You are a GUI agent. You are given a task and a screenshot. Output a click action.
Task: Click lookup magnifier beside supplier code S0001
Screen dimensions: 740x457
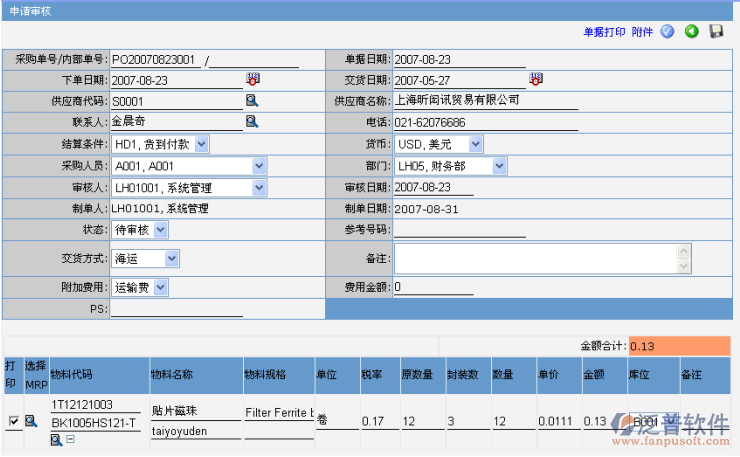pyautogui.click(x=252, y=101)
